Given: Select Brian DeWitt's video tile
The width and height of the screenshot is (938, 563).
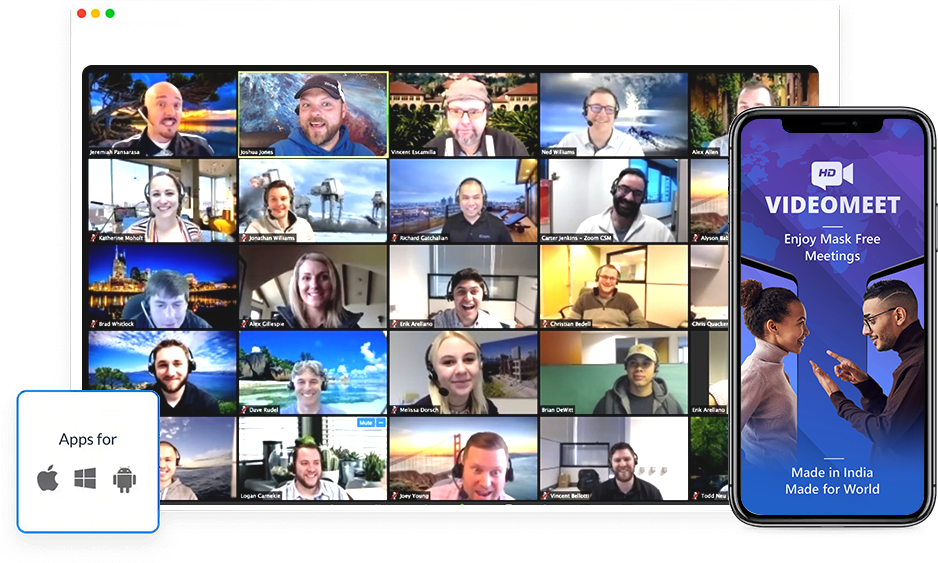Looking at the screenshot, I should [614, 373].
